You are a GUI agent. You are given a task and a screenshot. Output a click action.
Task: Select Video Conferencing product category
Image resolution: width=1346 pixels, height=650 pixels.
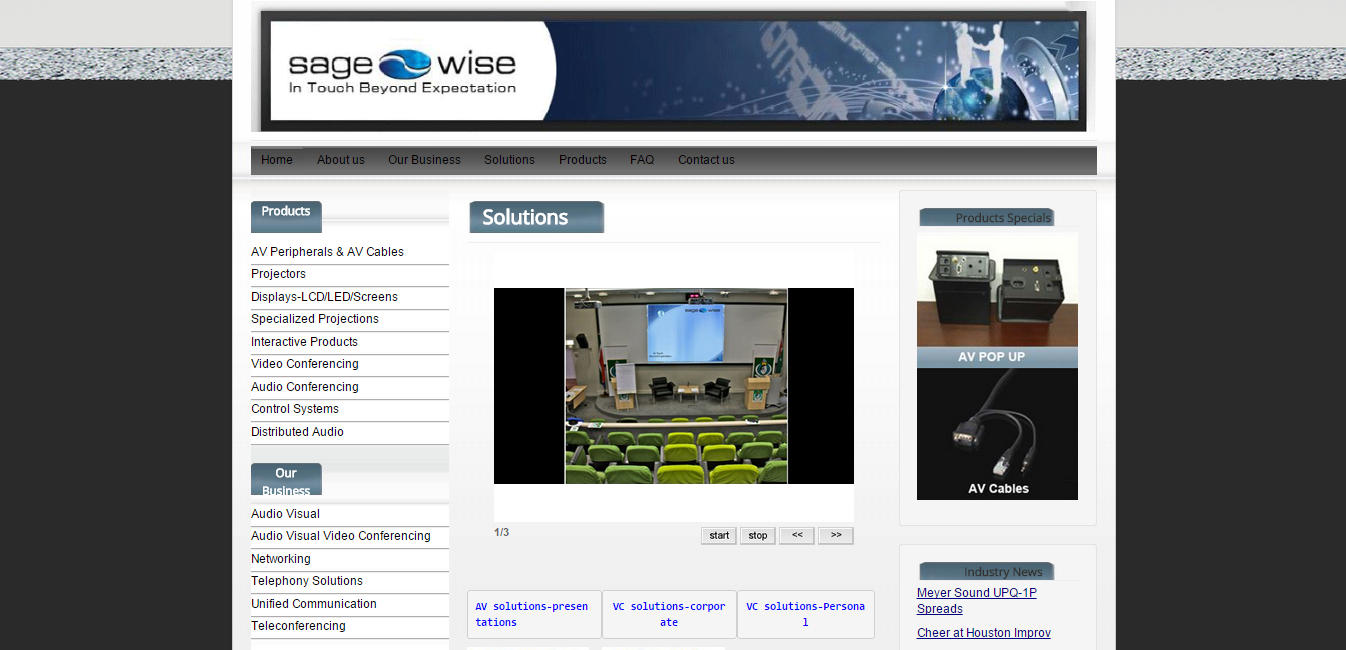(x=304, y=364)
